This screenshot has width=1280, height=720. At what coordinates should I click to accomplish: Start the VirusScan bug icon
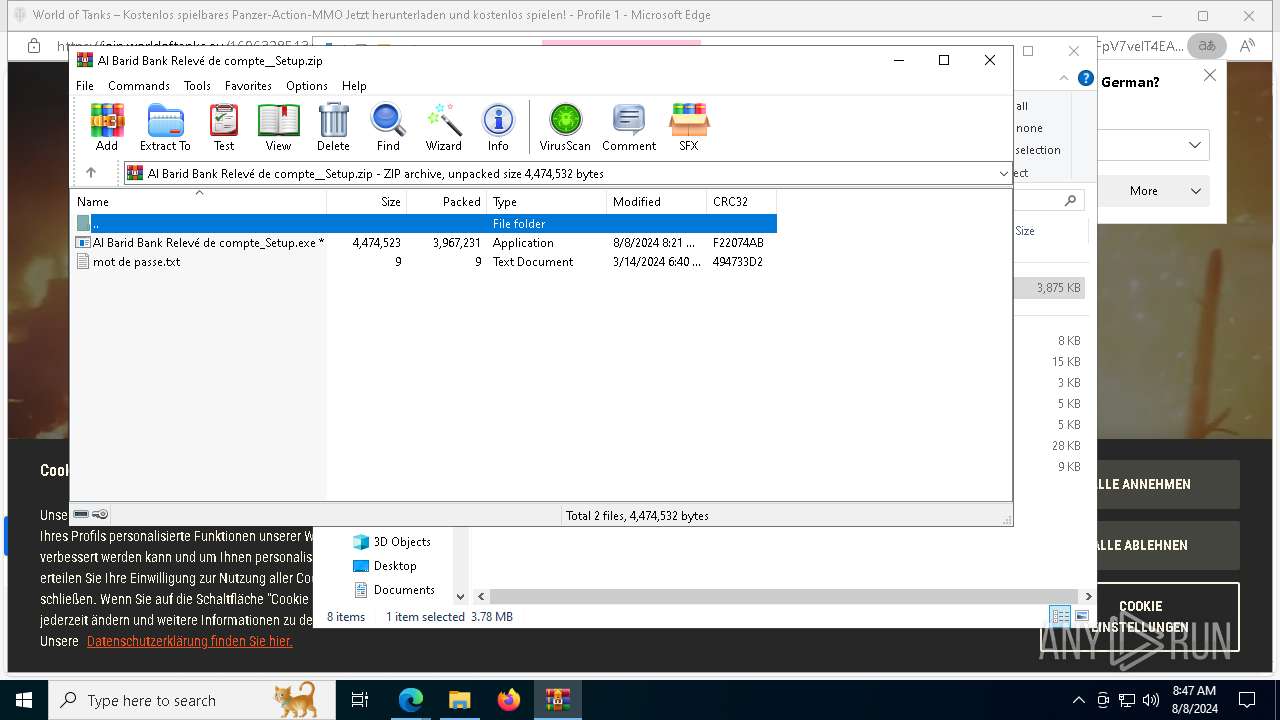[565, 127]
